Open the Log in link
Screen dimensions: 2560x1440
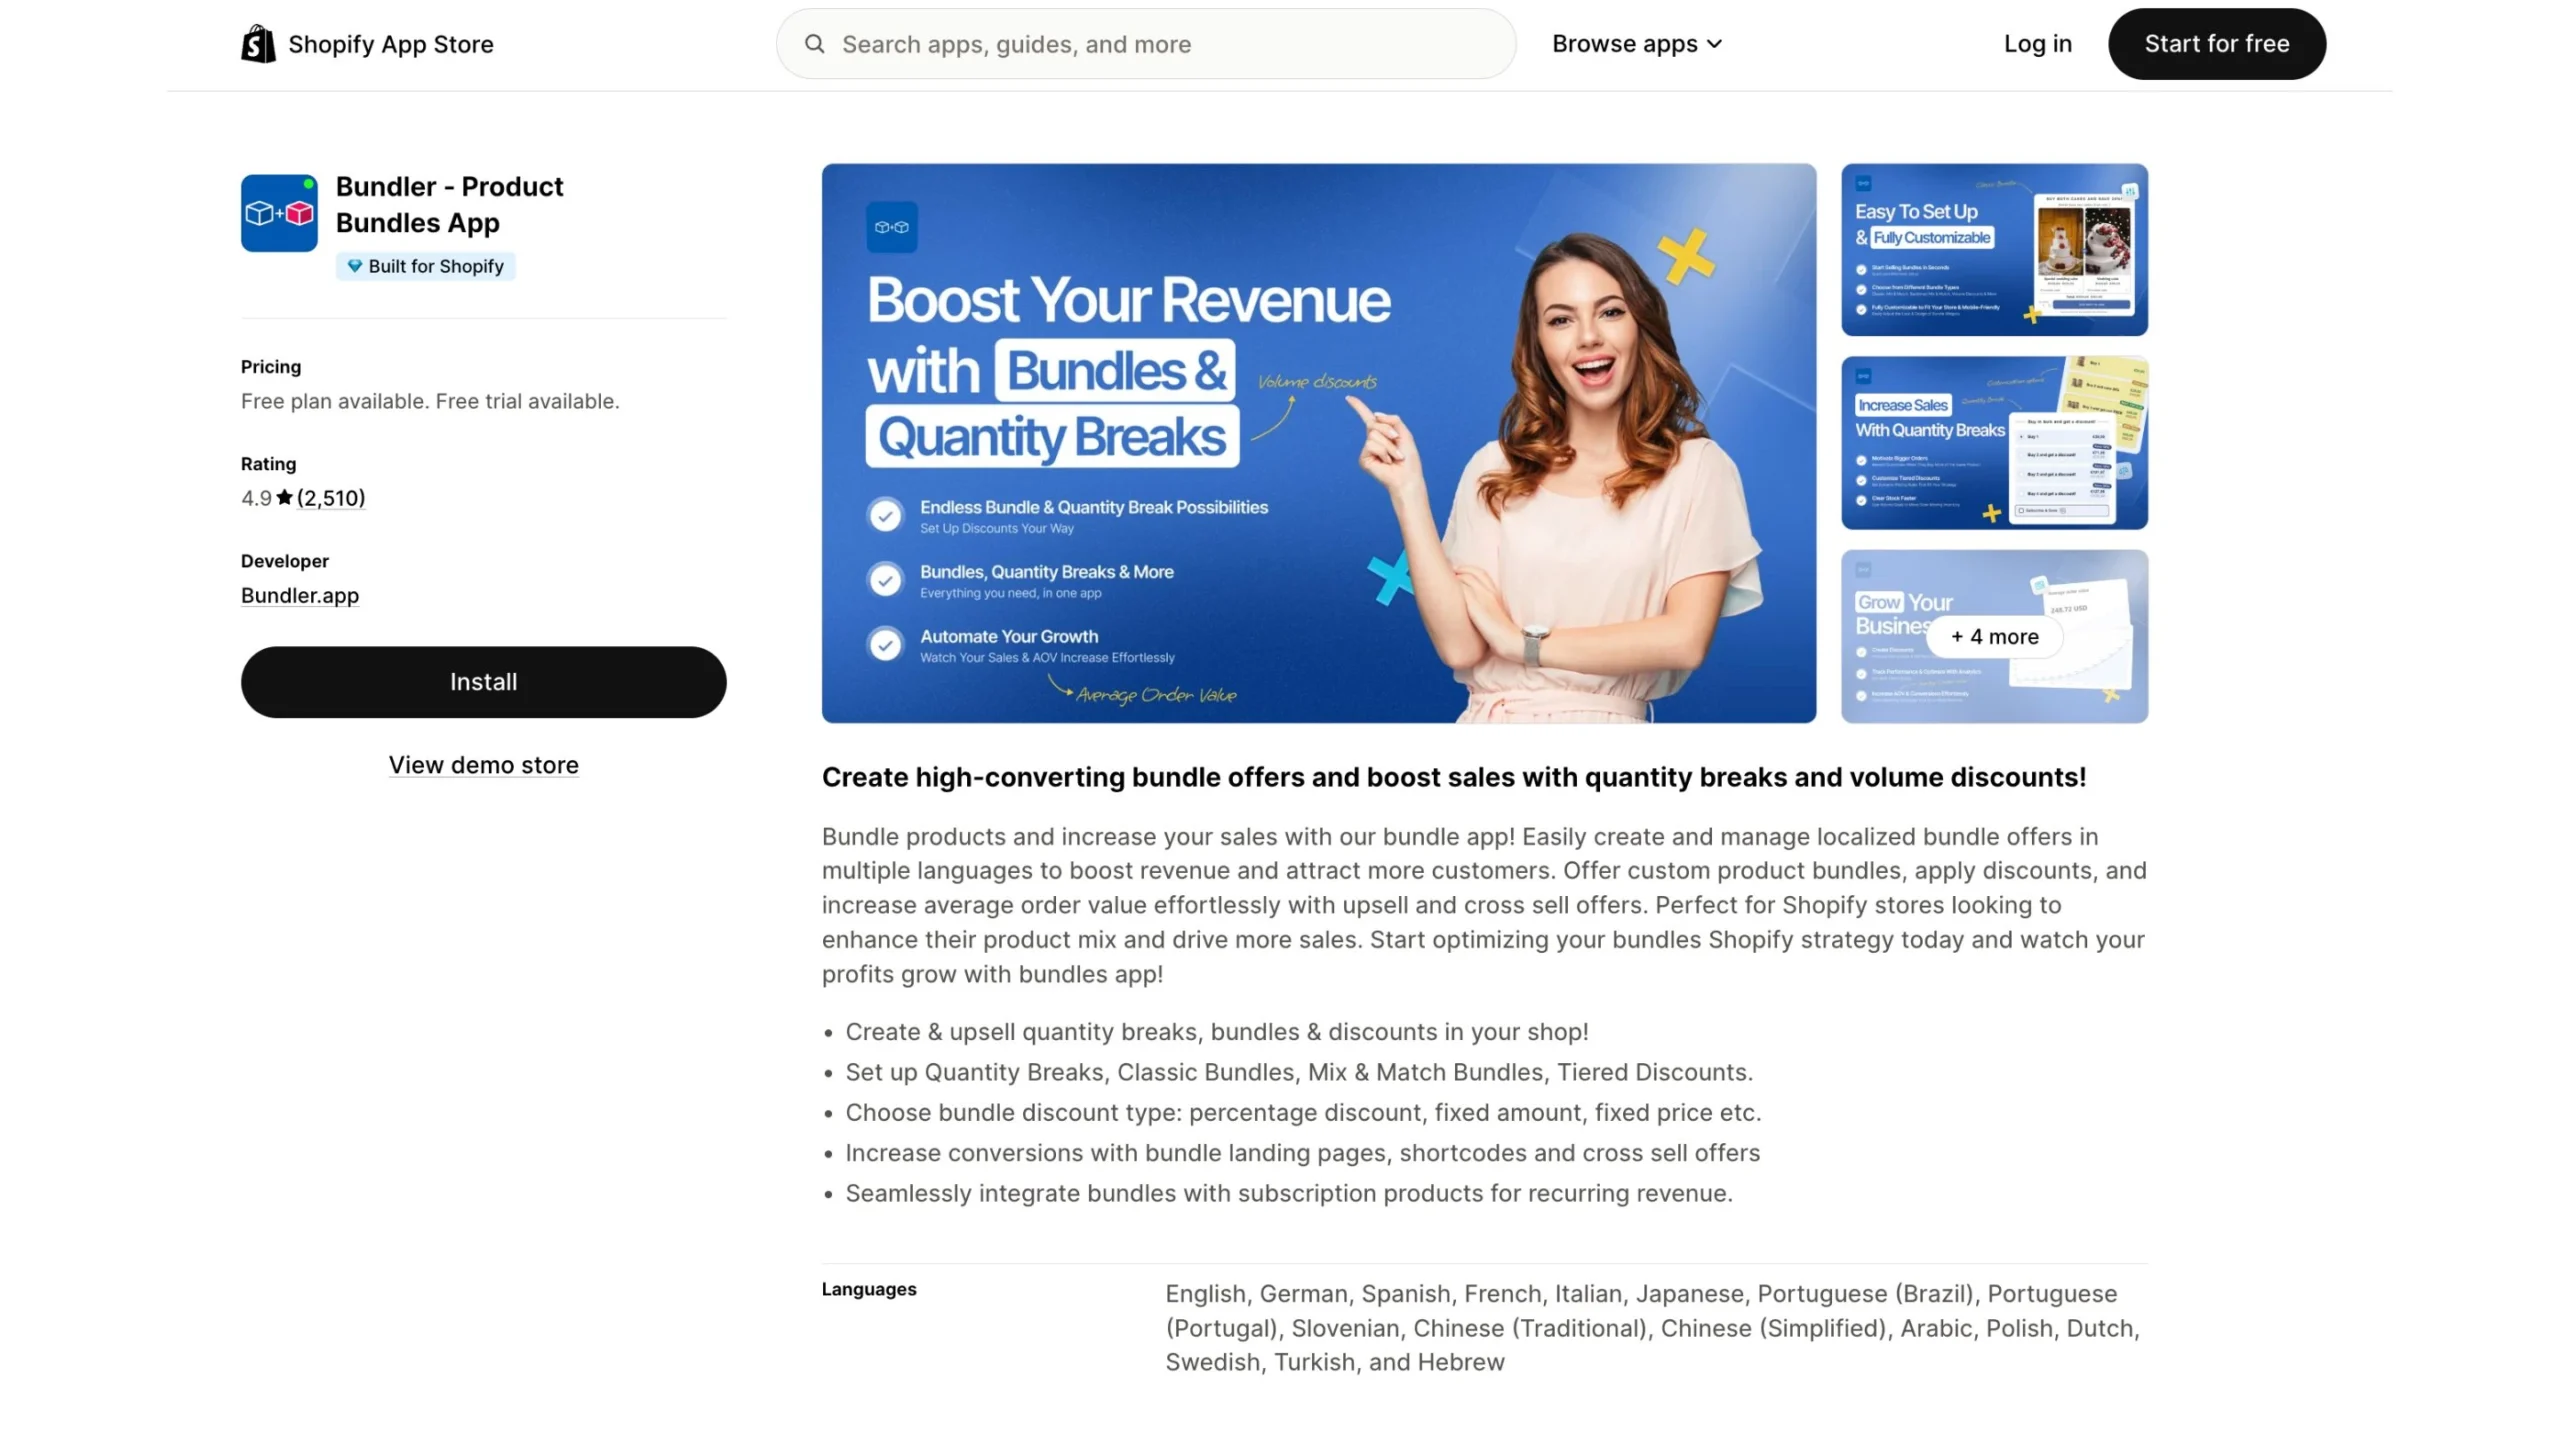(x=2037, y=44)
